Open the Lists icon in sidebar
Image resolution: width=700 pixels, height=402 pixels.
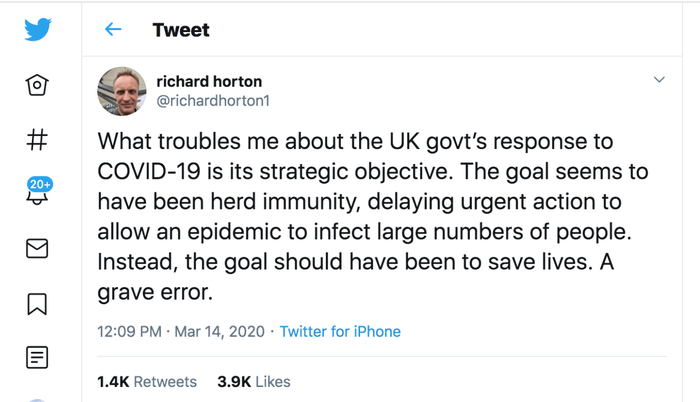[x=37, y=356]
